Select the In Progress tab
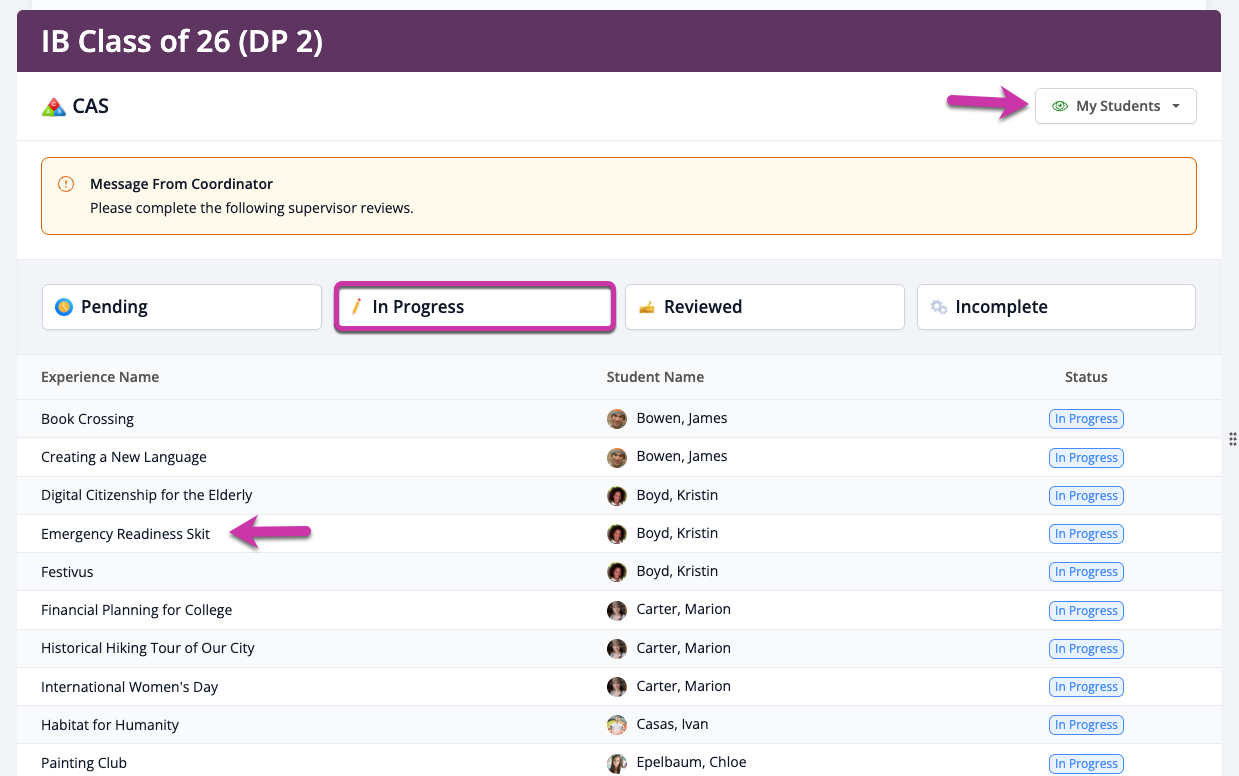This screenshot has width=1239, height=776. [473, 307]
